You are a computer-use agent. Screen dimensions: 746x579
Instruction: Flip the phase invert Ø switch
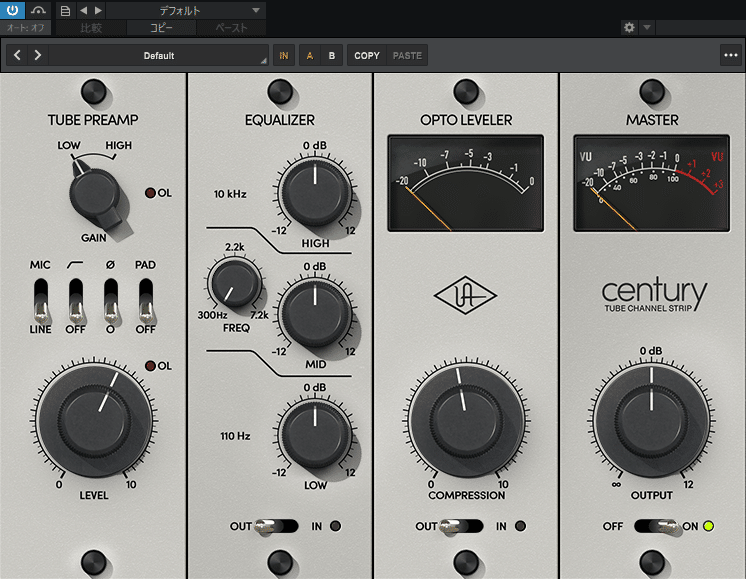click(x=111, y=301)
